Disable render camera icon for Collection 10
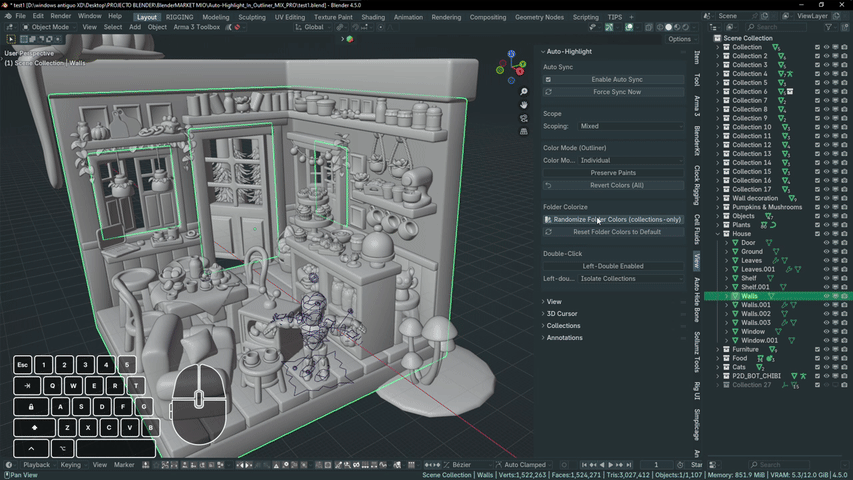853x480 pixels. tap(844, 127)
